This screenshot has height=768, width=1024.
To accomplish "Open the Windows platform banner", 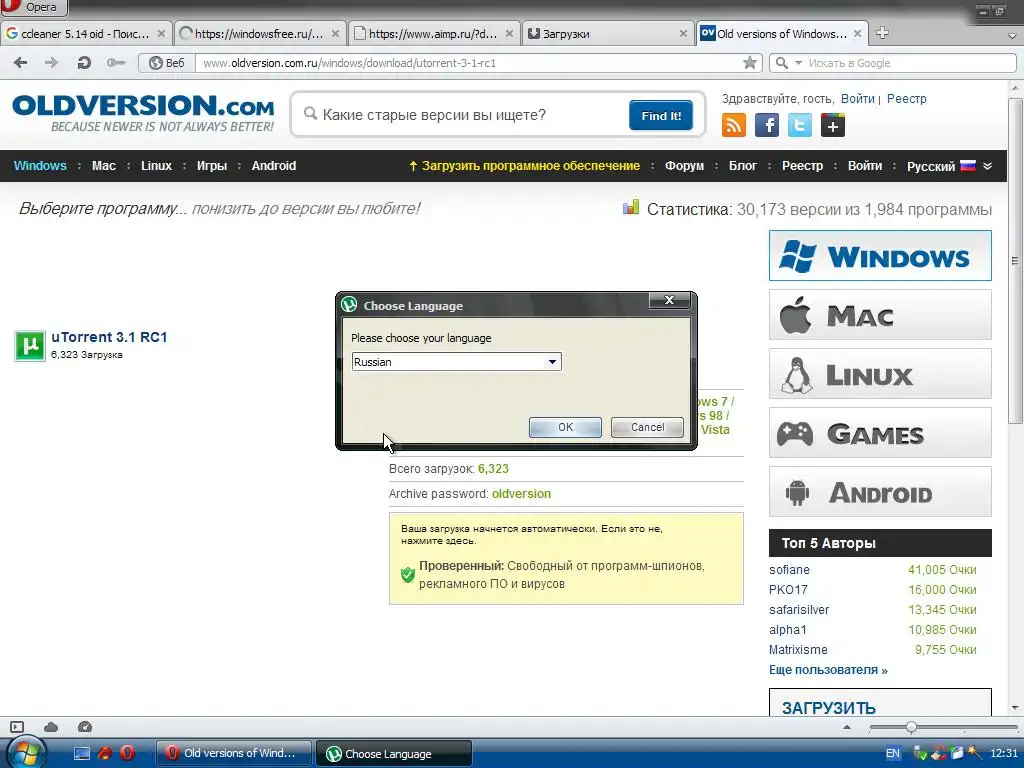I will point(880,255).
